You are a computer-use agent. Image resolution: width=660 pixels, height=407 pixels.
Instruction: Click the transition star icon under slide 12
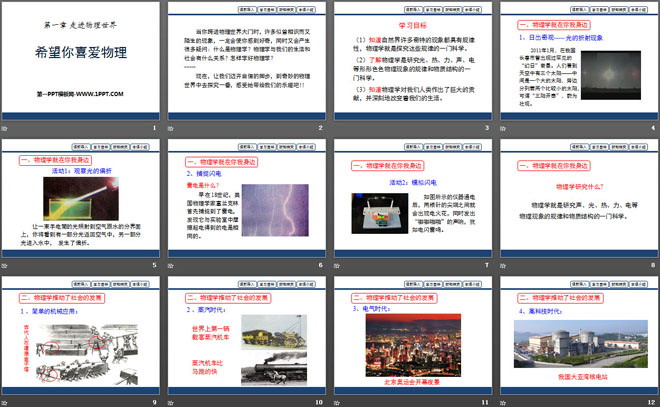pos(500,402)
